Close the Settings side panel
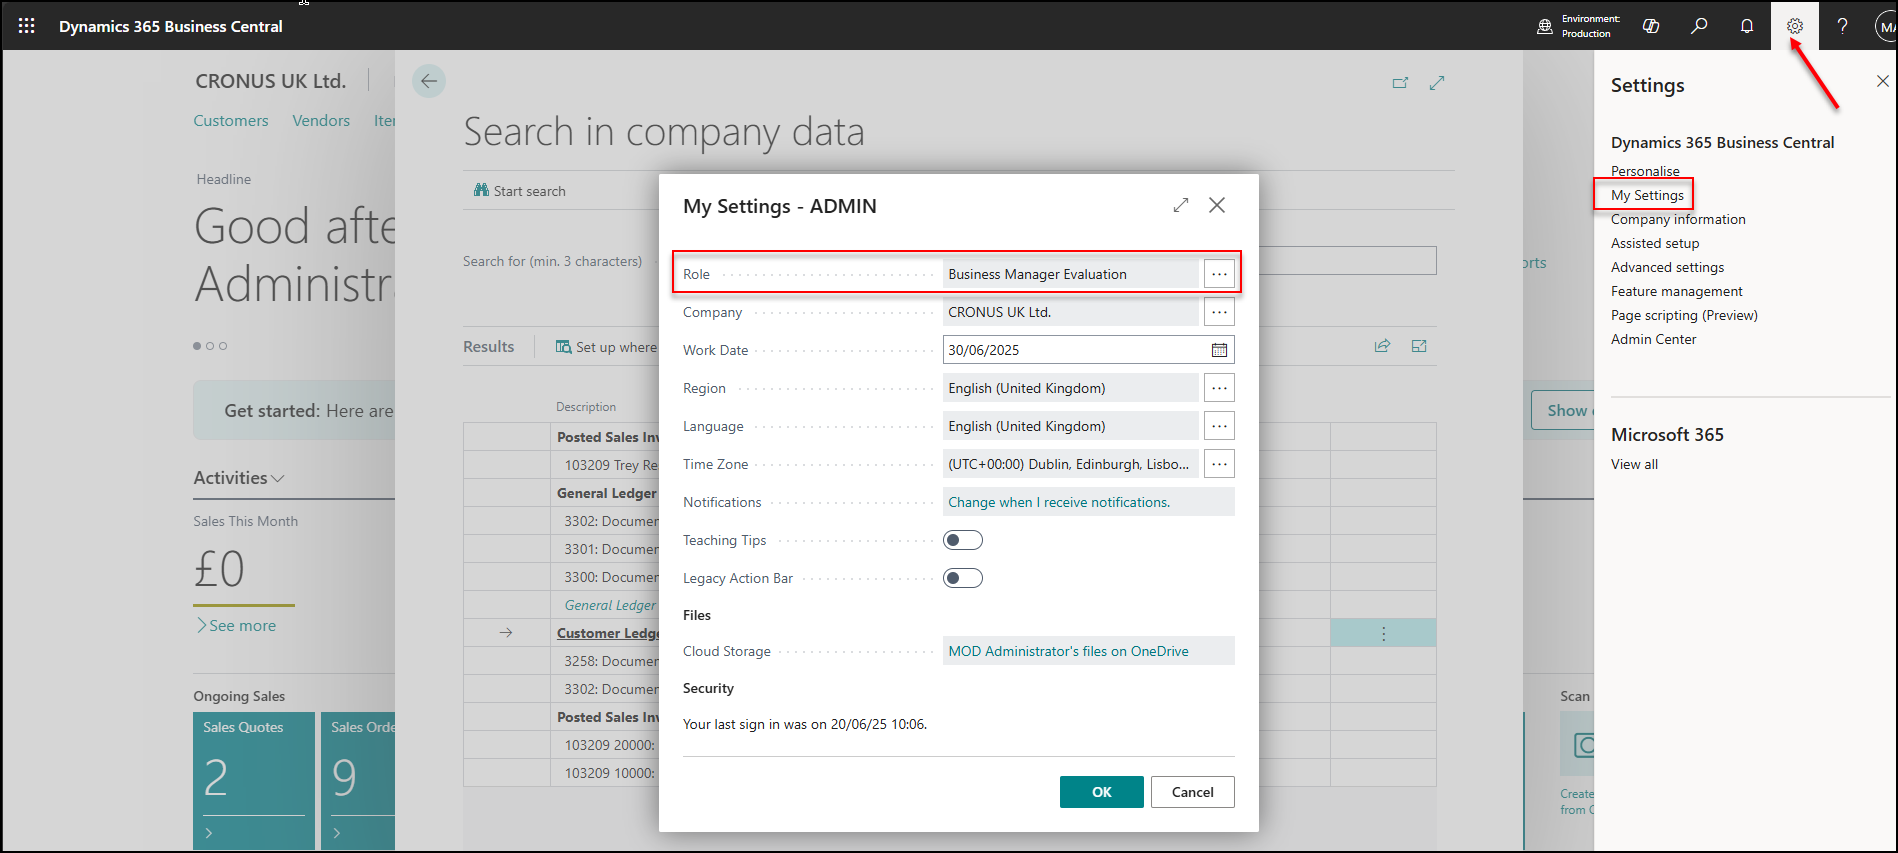 tap(1883, 81)
